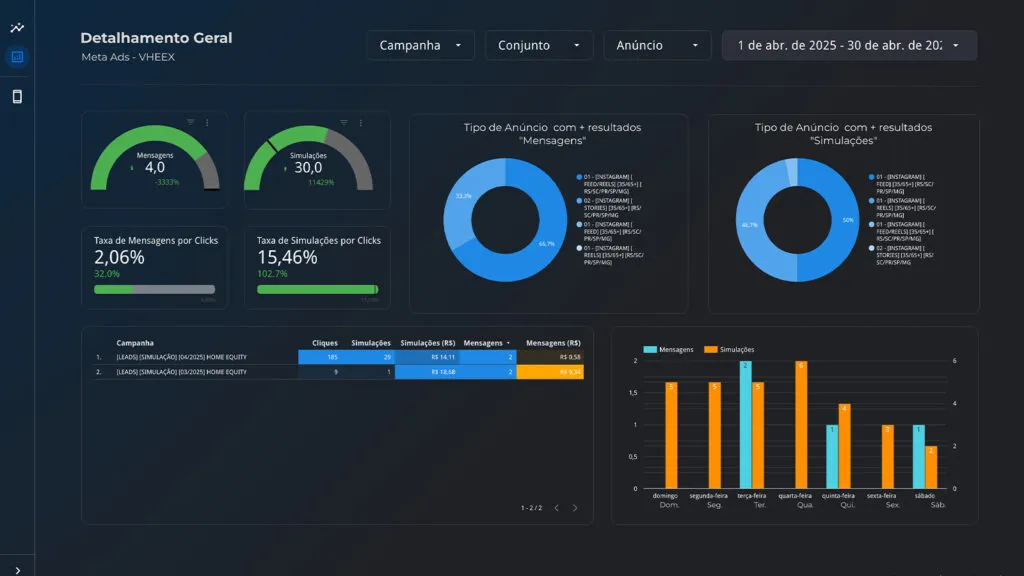Sort table by Cliques column header
The height and width of the screenshot is (576, 1024).
[325, 343]
